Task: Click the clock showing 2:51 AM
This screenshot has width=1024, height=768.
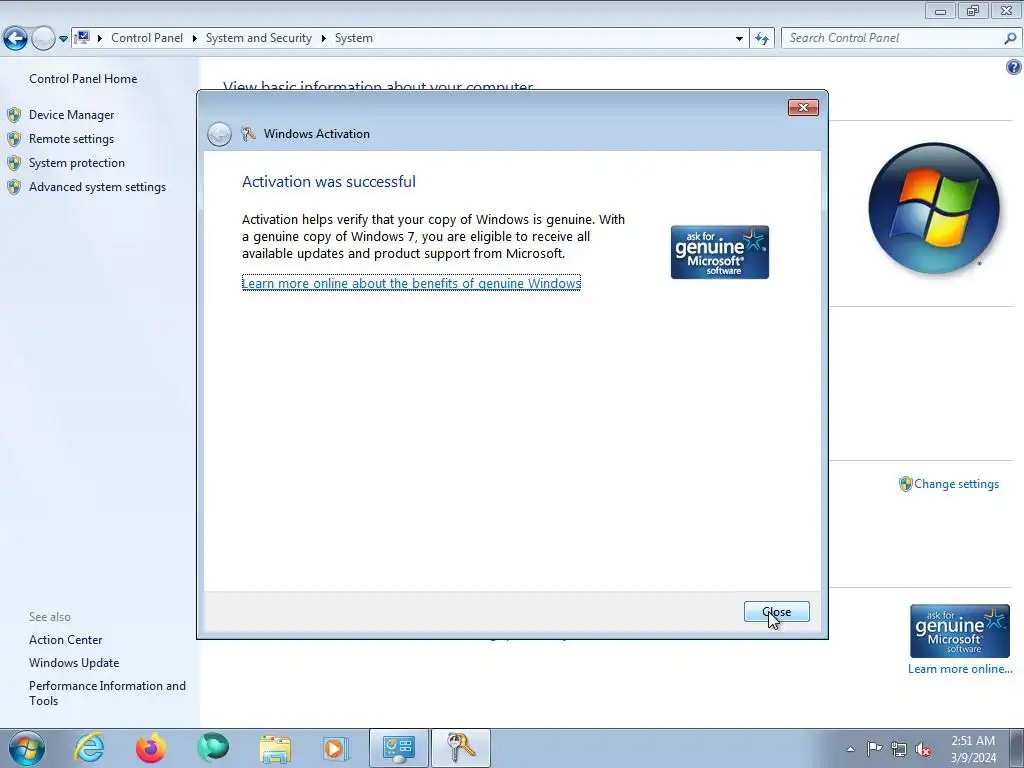Action: tap(973, 749)
